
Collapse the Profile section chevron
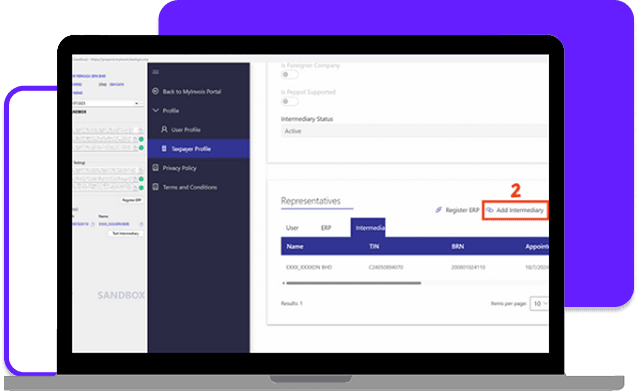155,110
